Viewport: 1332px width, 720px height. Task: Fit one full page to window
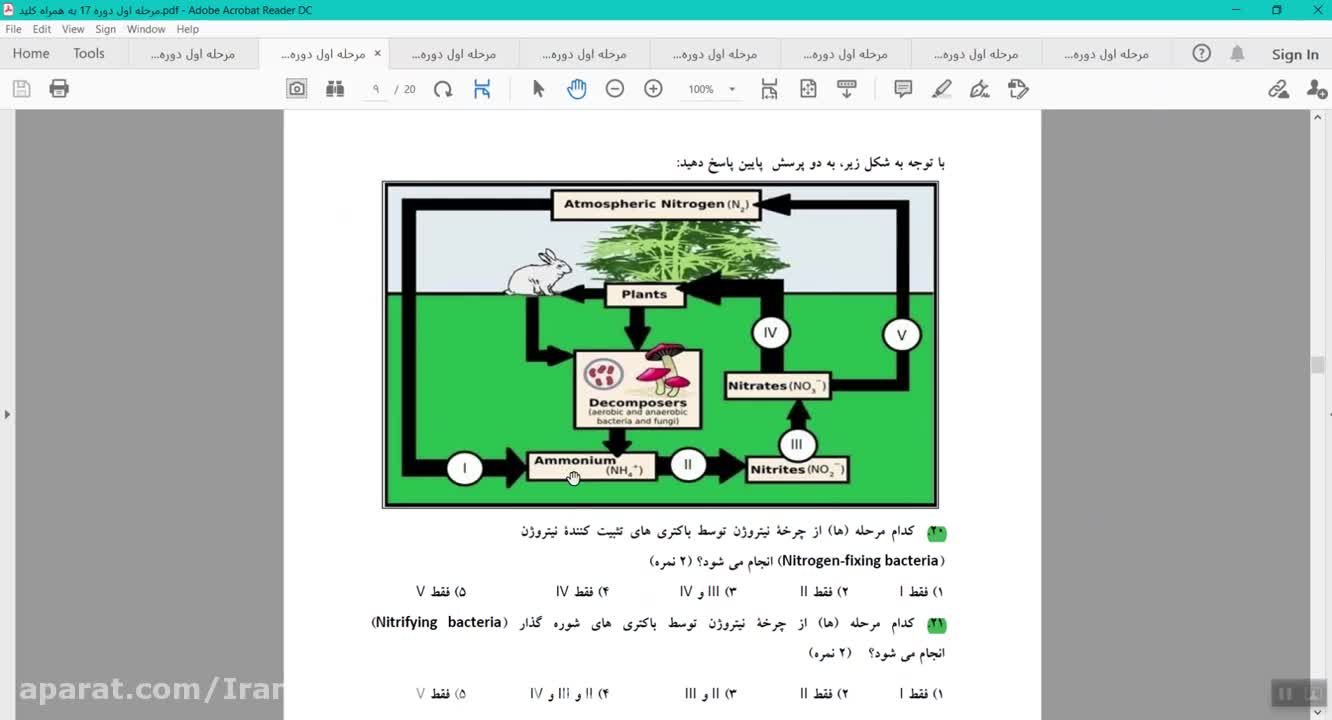tap(808, 89)
